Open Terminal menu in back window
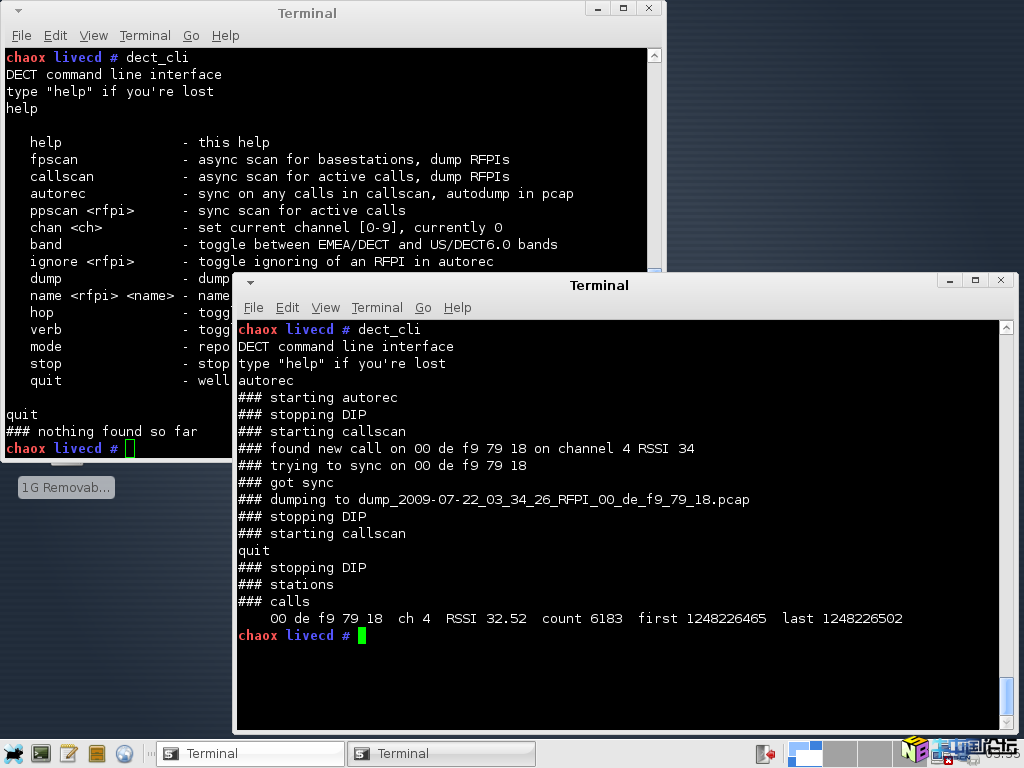This screenshot has width=1024, height=768. [x=145, y=35]
